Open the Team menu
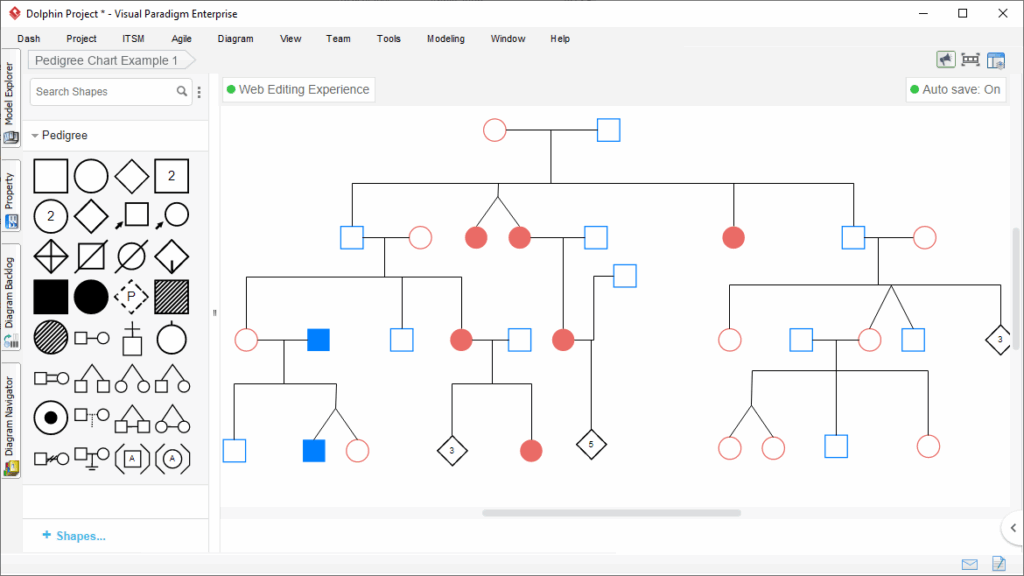This screenshot has width=1024, height=576. (x=338, y=39)
